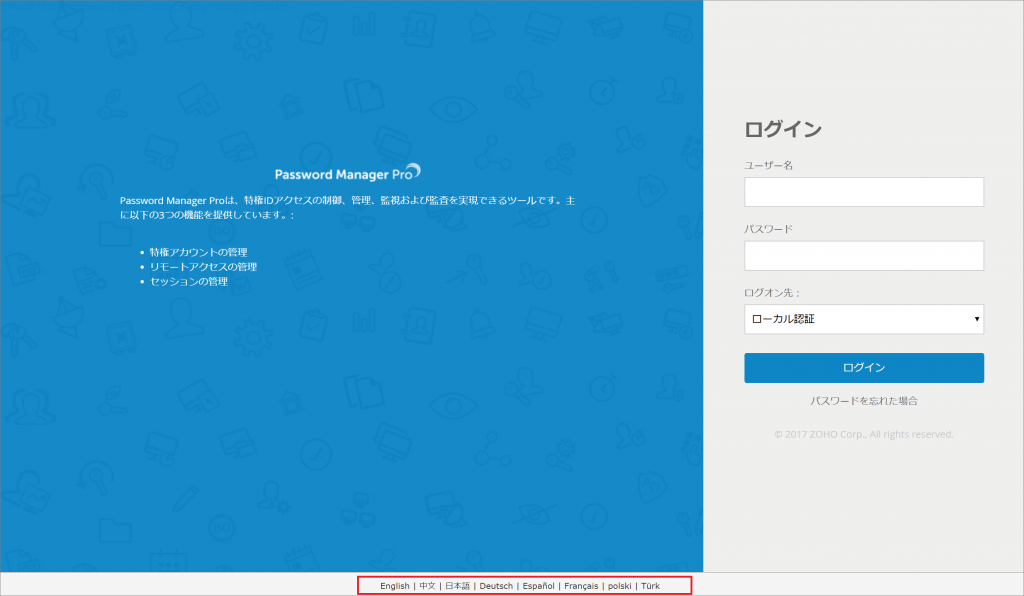Click the ログイン heading text
1024x596 pixels.
point(782,129)
